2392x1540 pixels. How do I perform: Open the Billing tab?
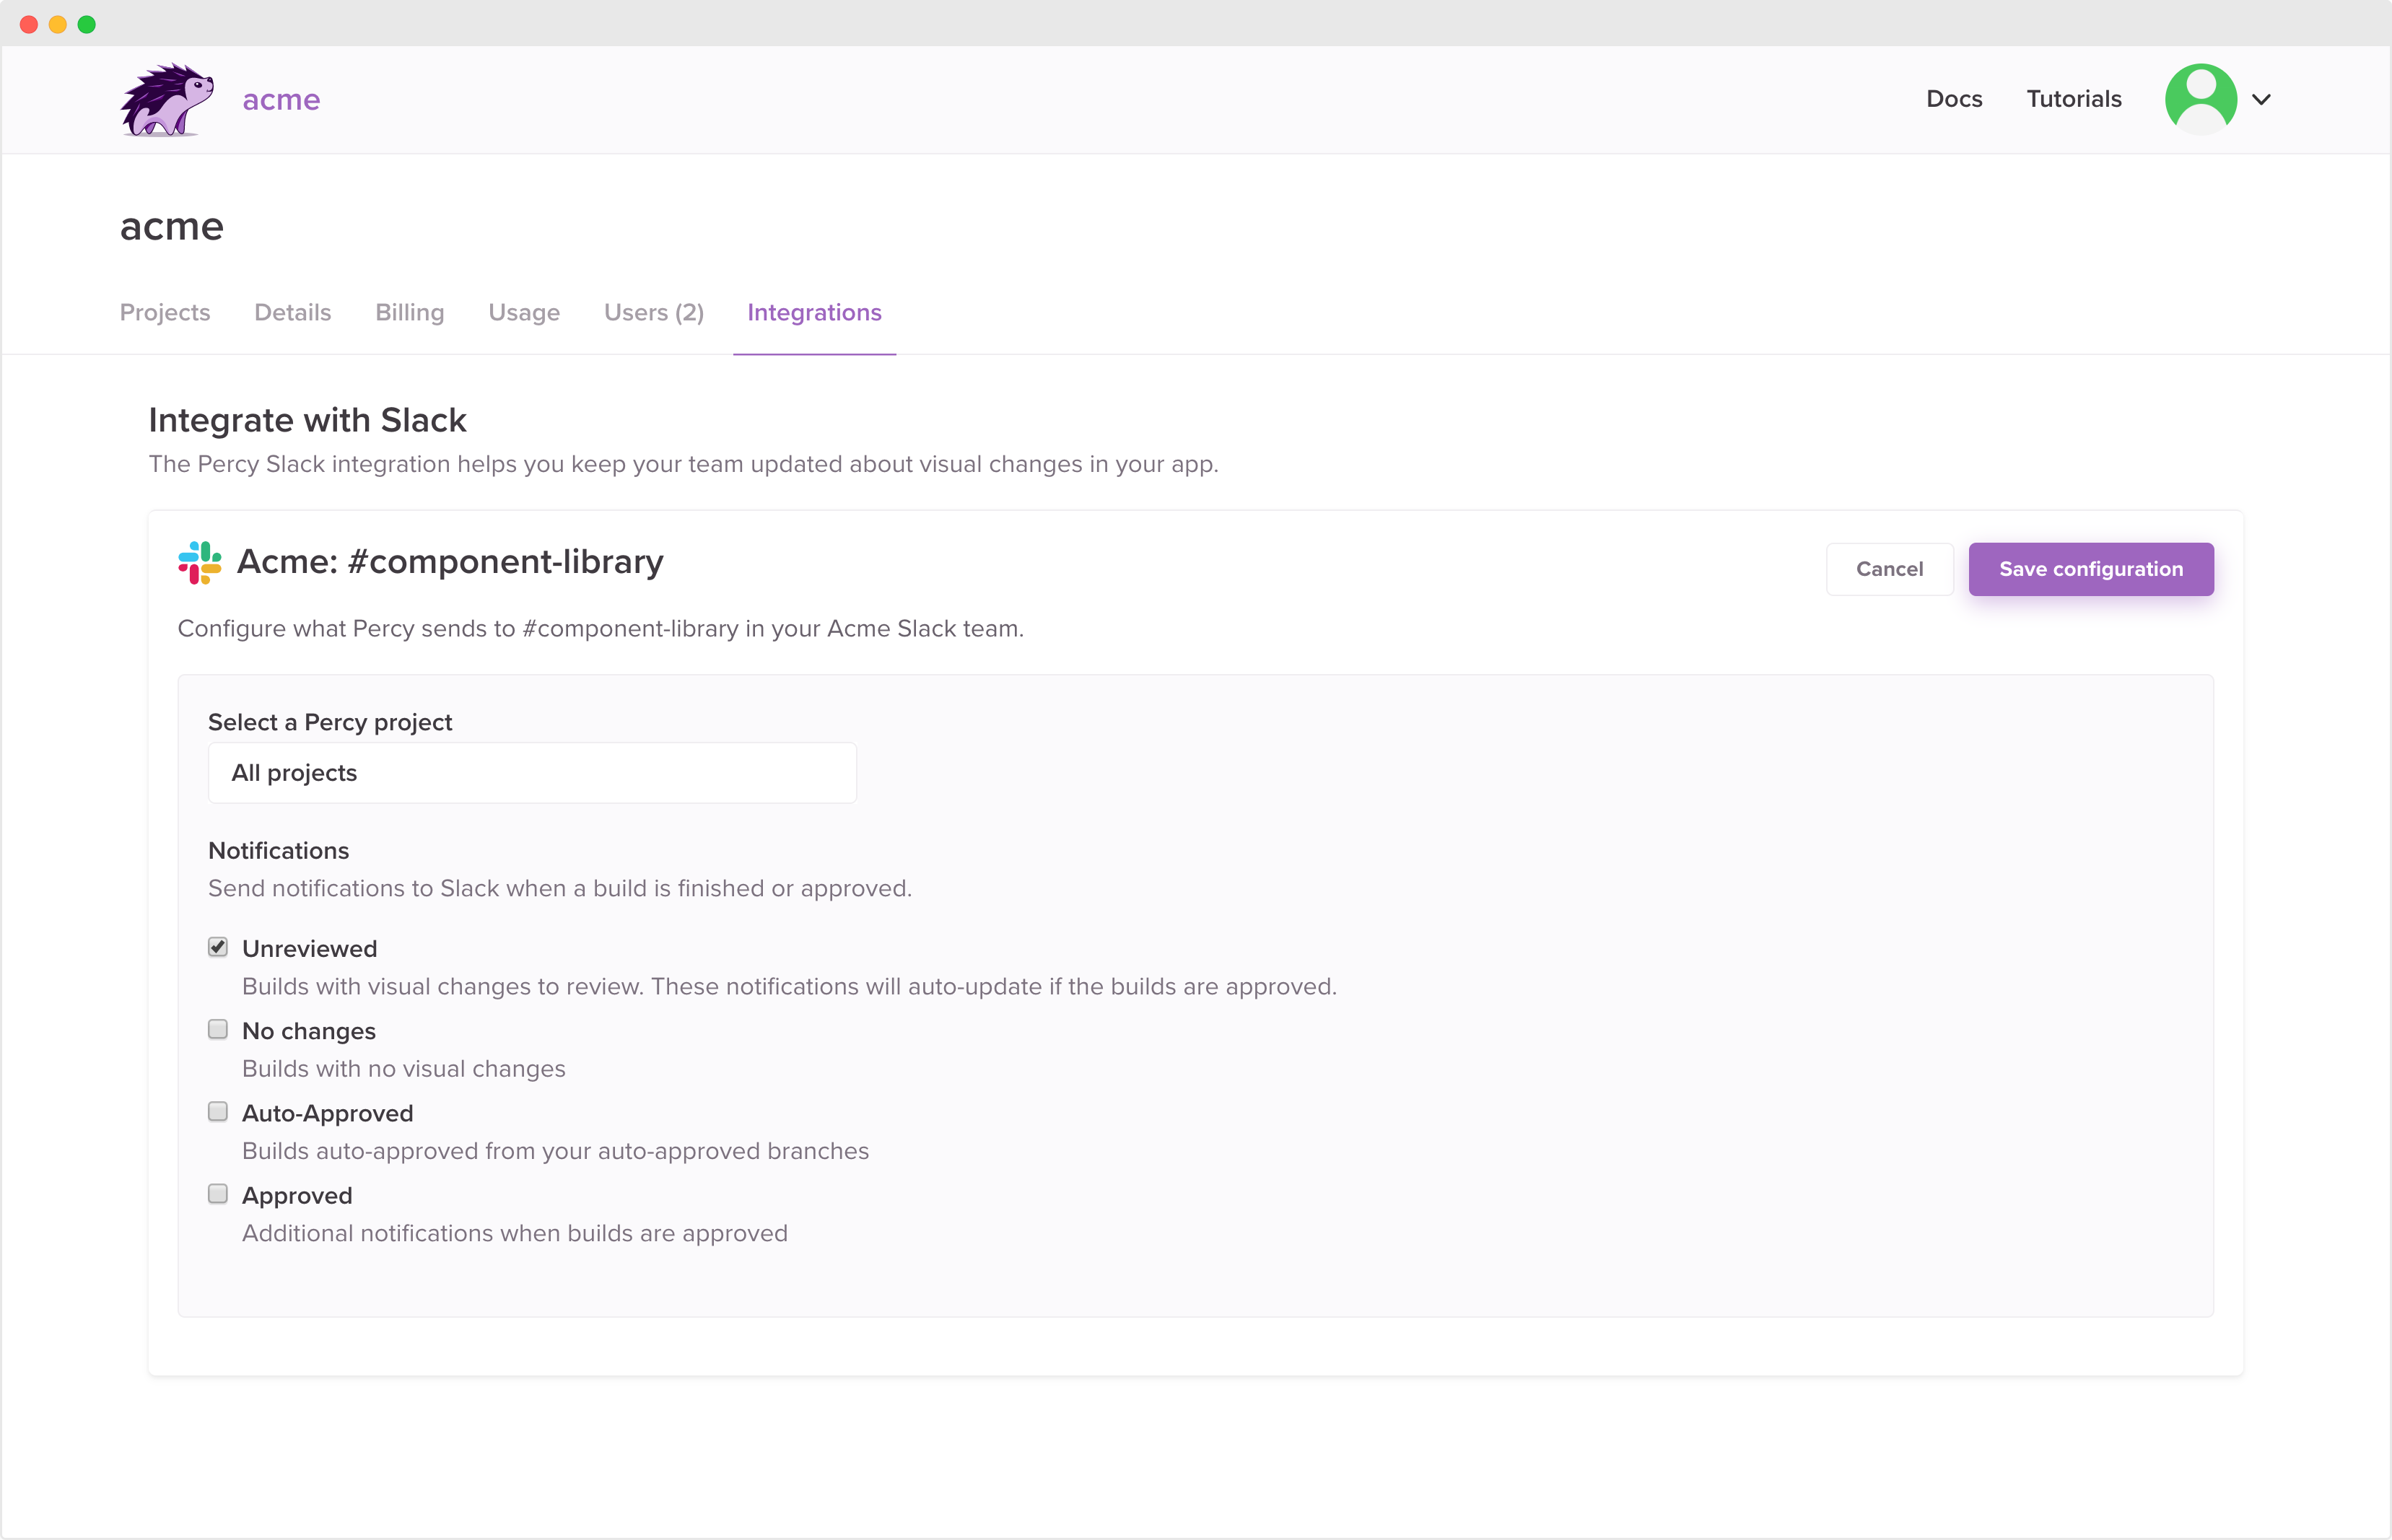coord(409,313)
